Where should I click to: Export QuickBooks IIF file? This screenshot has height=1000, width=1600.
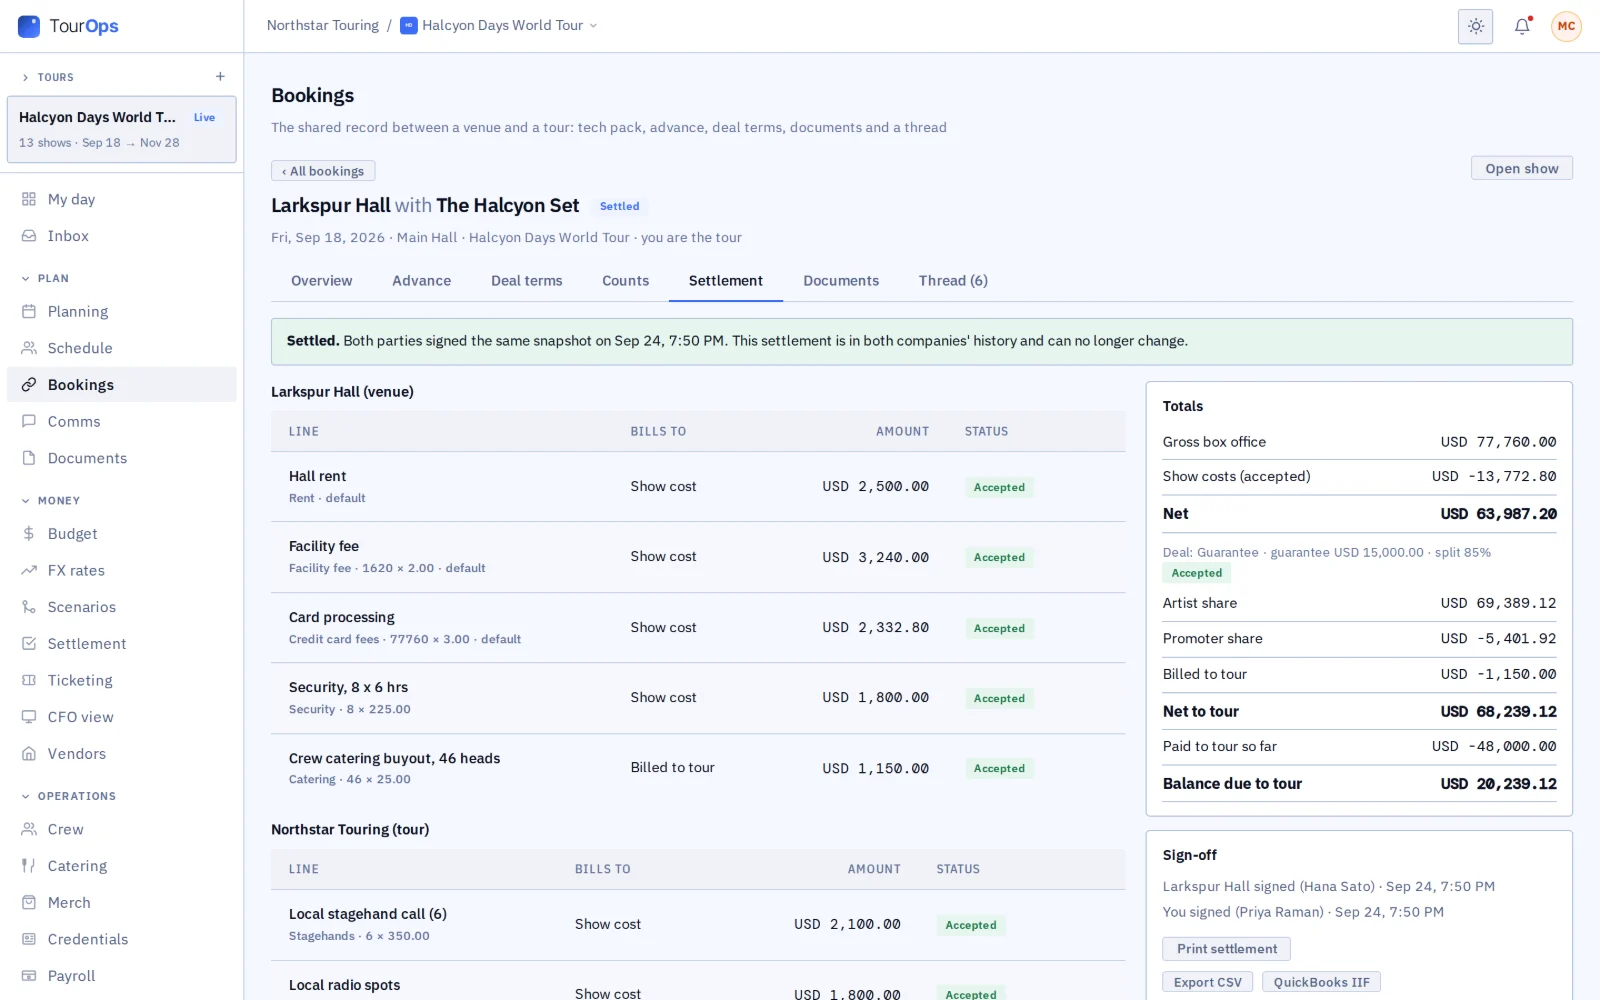coord(1321,982)
